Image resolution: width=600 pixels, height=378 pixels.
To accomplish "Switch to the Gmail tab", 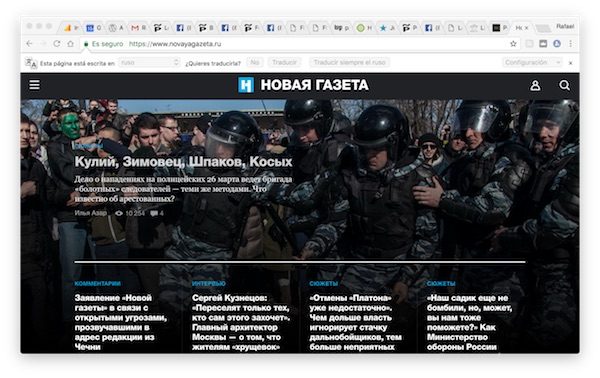I will pos(139,28).
